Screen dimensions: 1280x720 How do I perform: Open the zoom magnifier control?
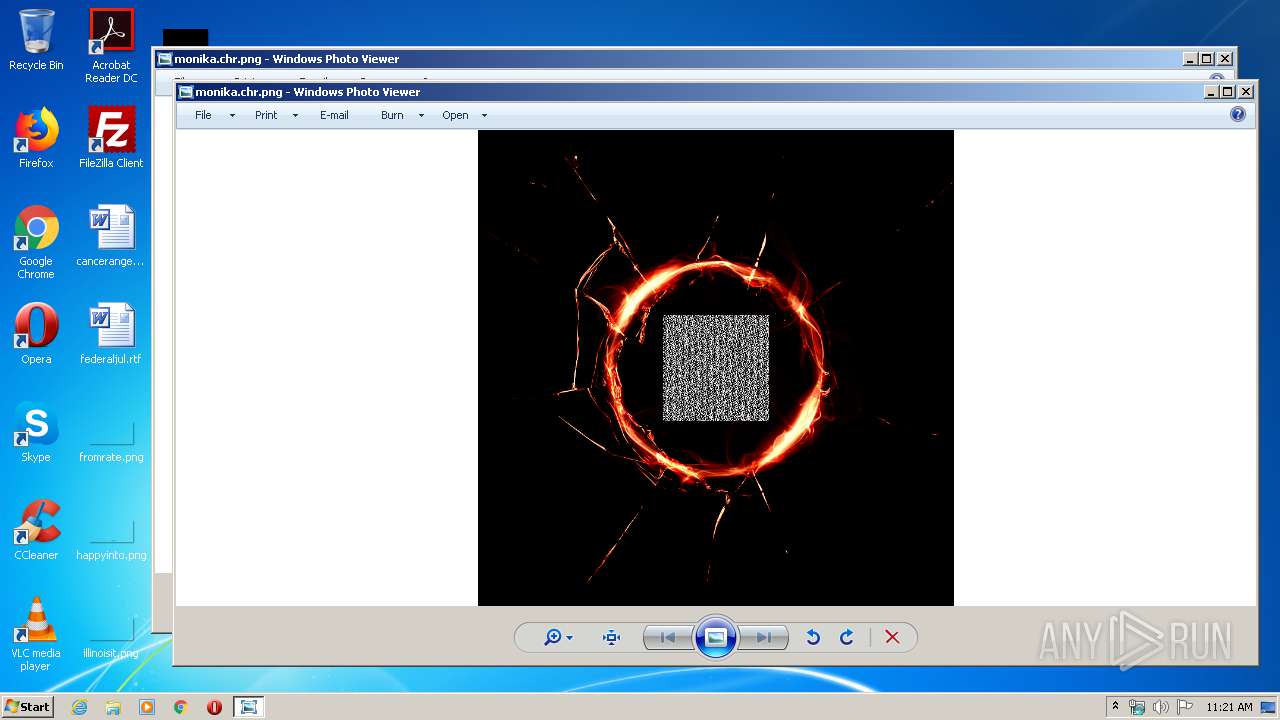(557, 638)
